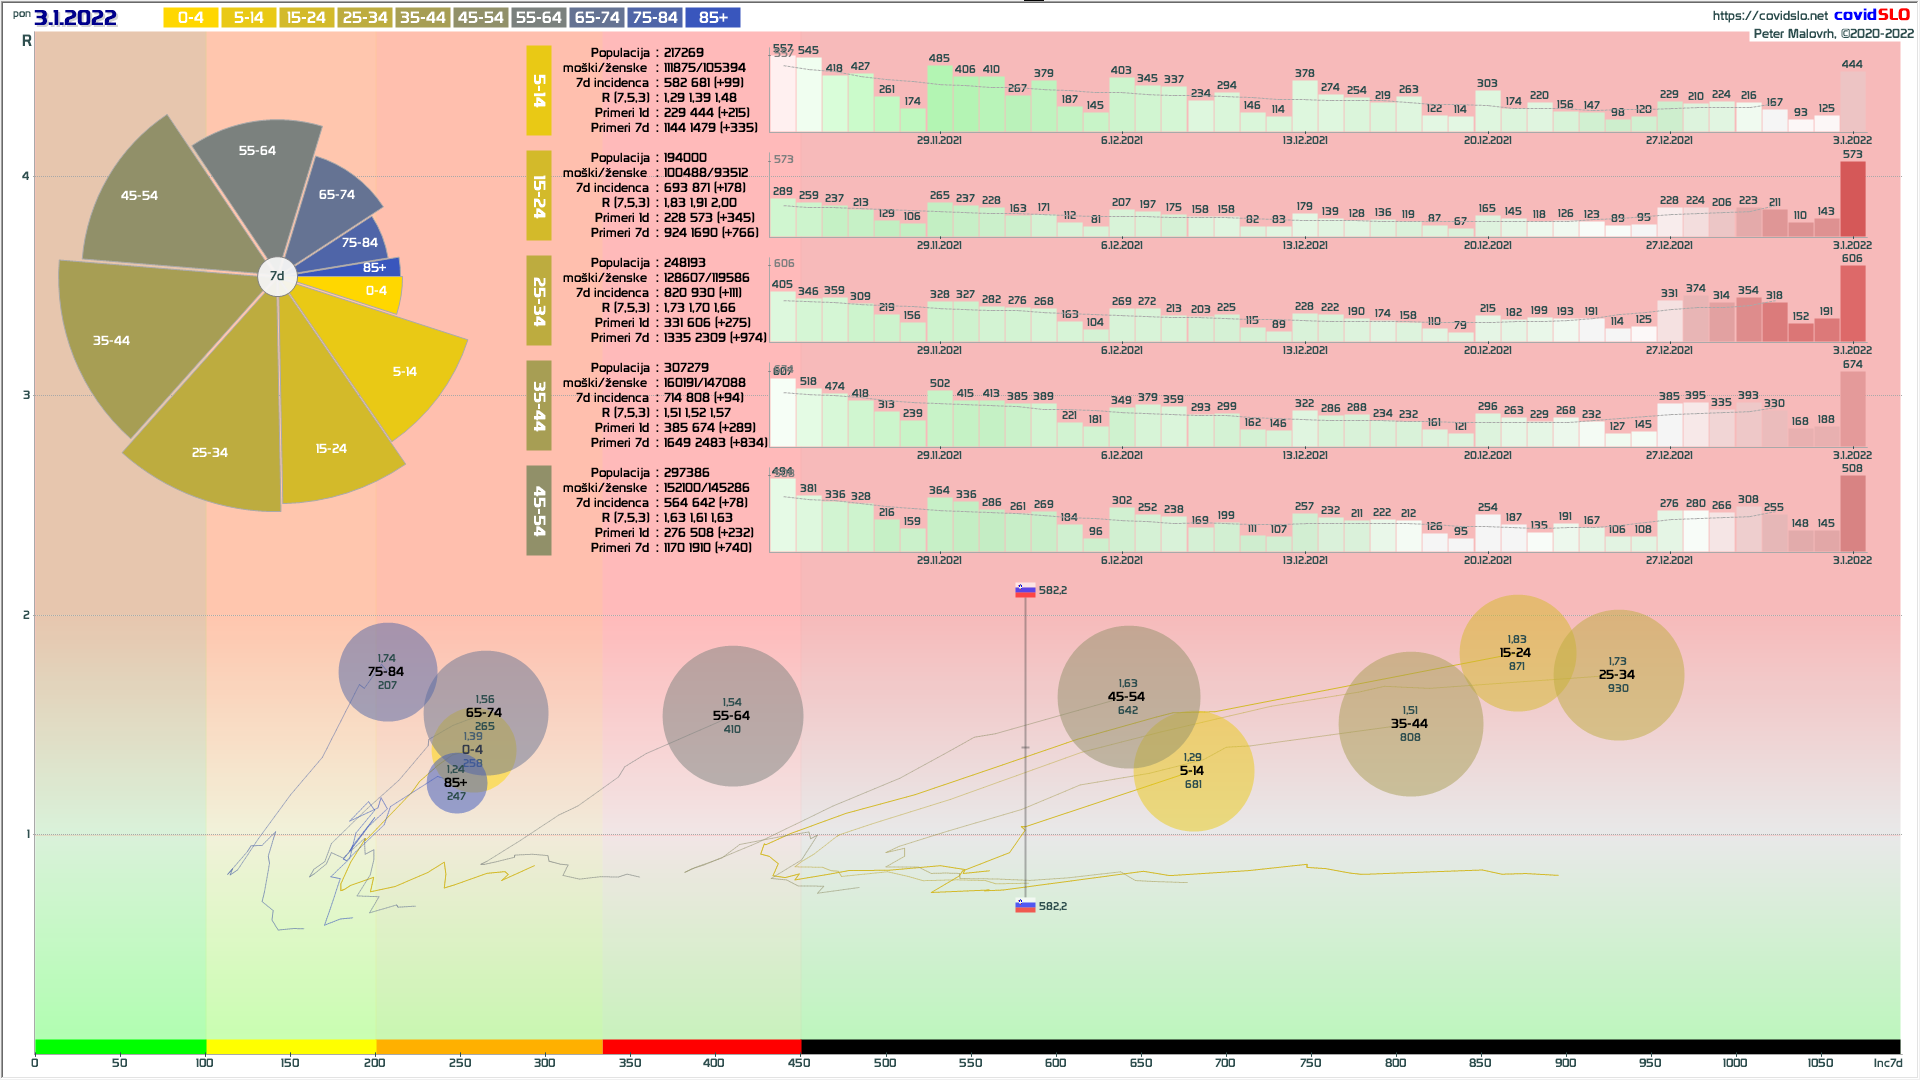Open the covidslo.net link
Viewport: 1920px width, 1080px height.
[1769, 15]
